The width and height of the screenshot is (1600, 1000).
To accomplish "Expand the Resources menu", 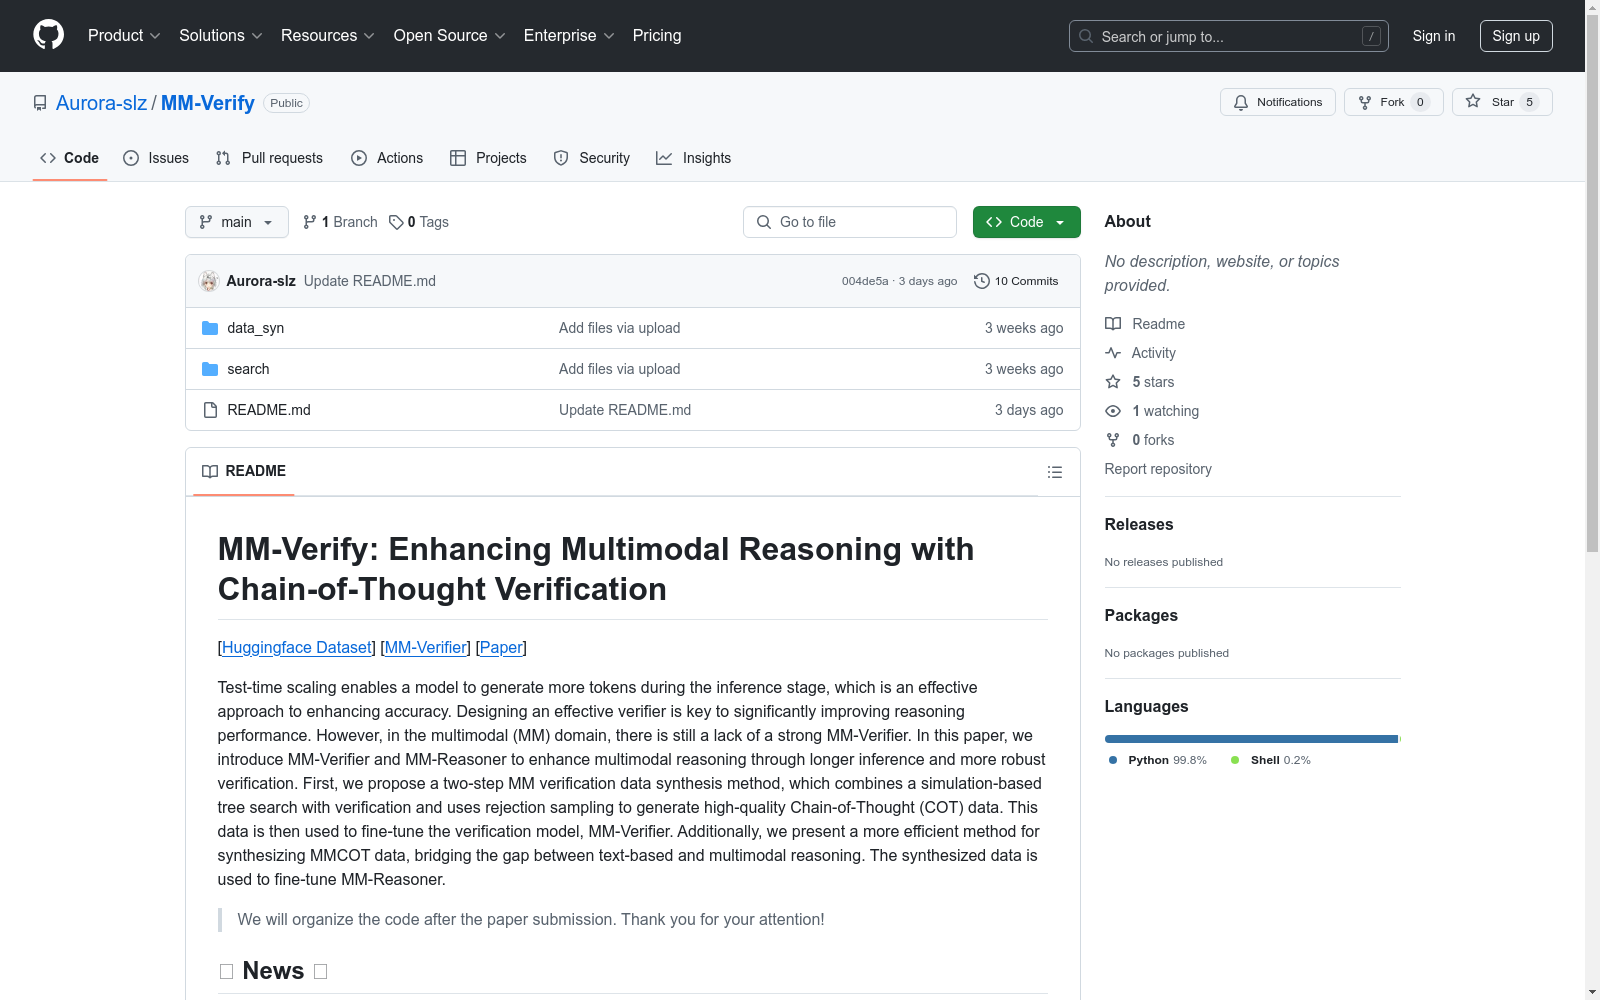I will [x=328, y=35].
